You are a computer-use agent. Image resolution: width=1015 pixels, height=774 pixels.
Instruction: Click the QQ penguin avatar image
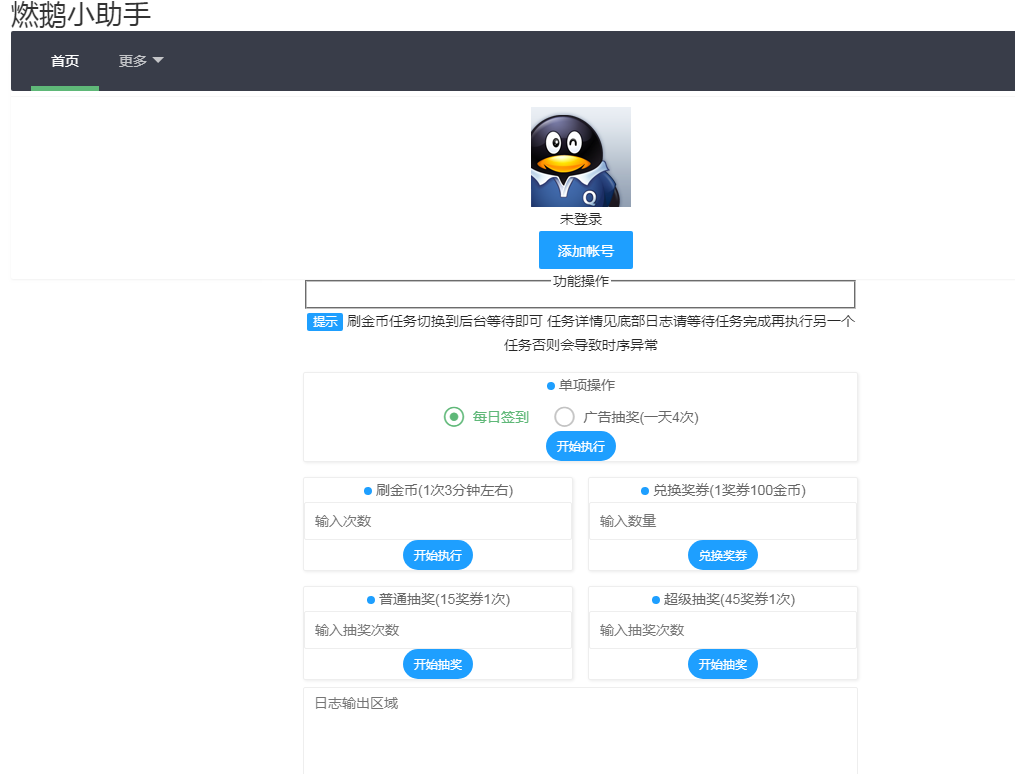580,157
